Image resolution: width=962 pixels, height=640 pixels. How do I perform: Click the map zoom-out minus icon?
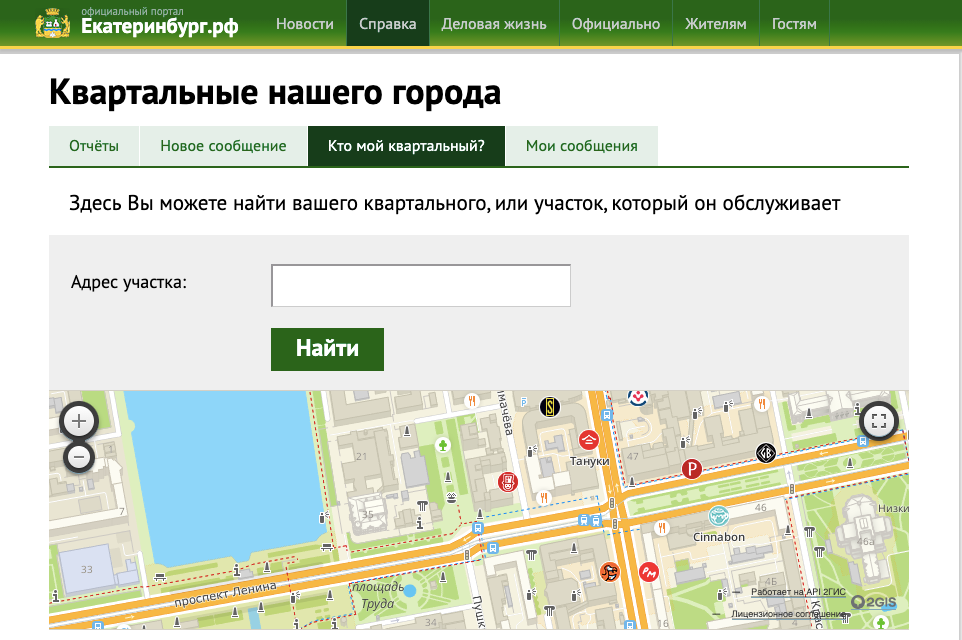(79, 456)
